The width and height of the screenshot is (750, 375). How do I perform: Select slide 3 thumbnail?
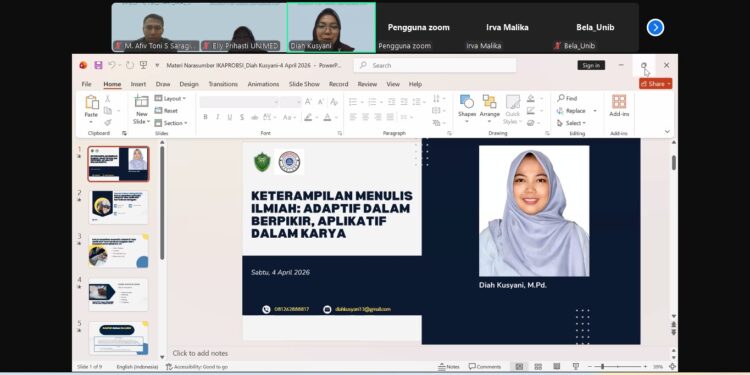(118, 251)
